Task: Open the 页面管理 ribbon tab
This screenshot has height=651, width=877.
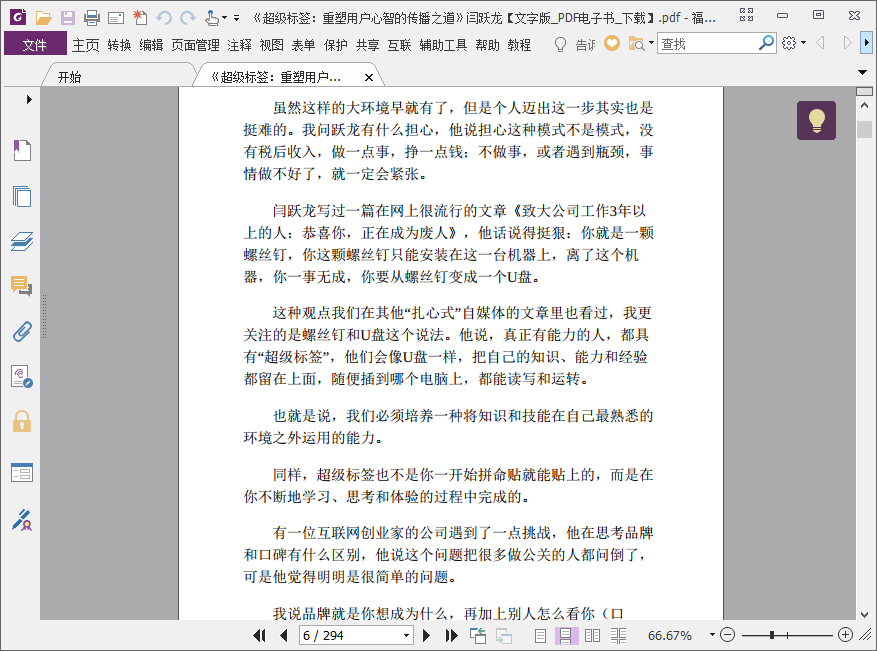Action: coord(195,45)
